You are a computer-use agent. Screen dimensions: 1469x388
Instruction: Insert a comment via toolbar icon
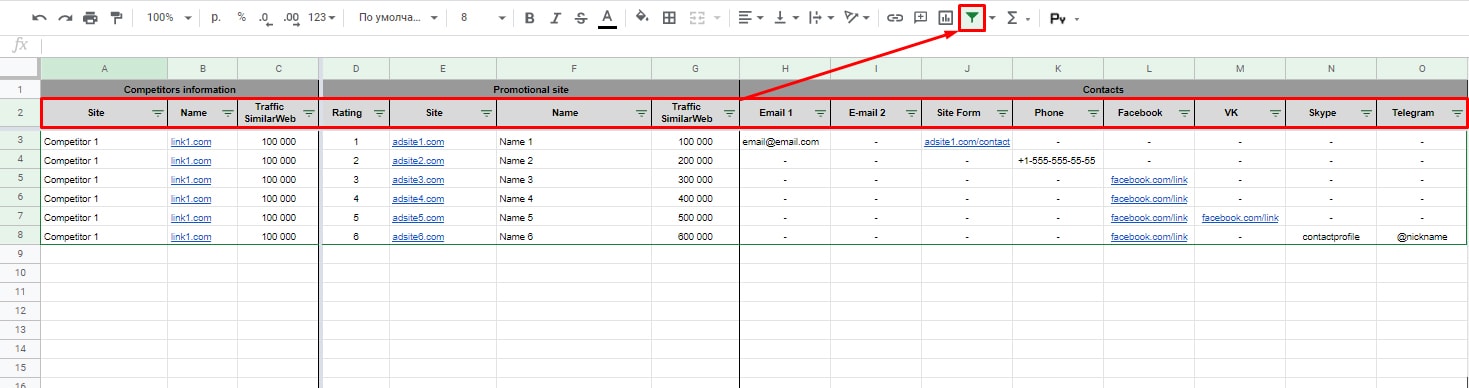920,18
